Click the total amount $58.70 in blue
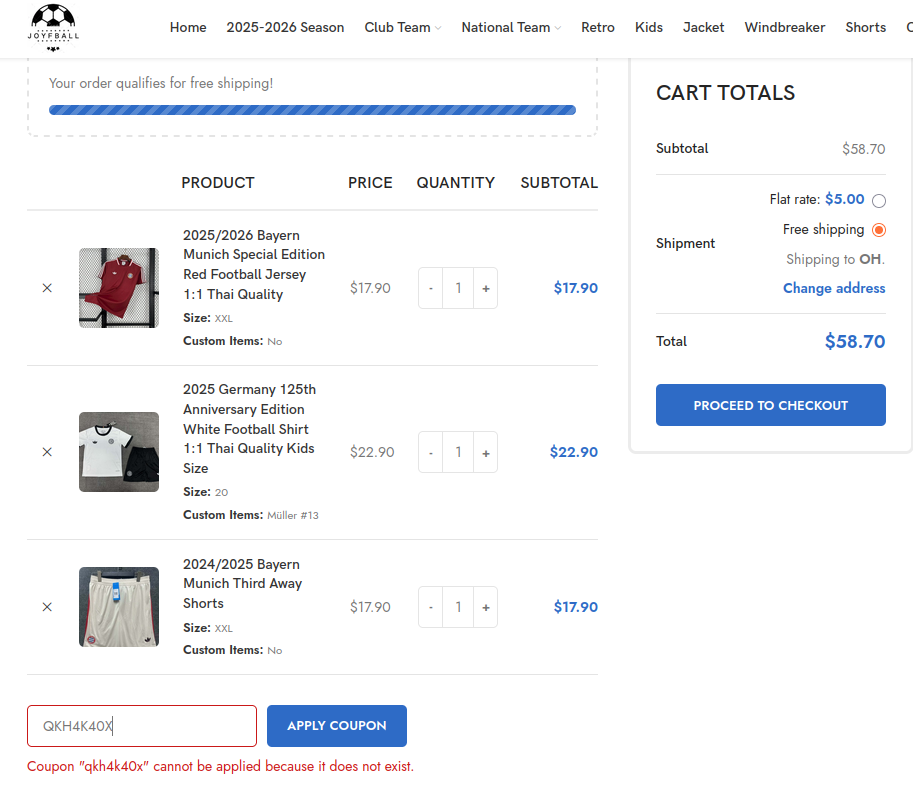Image resolution: width=913 pixels, height=787 pixels. (x=855, y=342)
